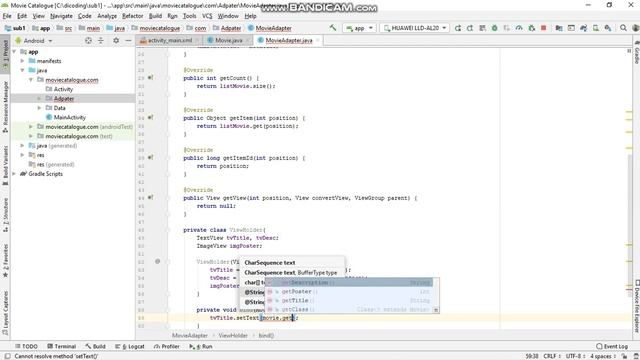Viewport: 640px width, 360px height.
Task: Switch to the Movie.java tab
Action: click(x=229, y=40)
